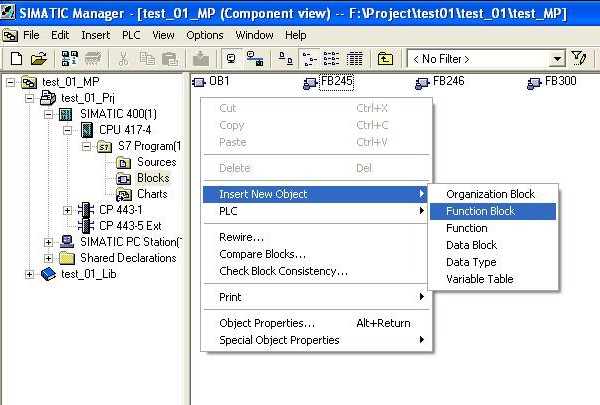Screen dimensions: 600x405
Task: Open the PLC menu in menu bar
Action: (x=131, y=35)
